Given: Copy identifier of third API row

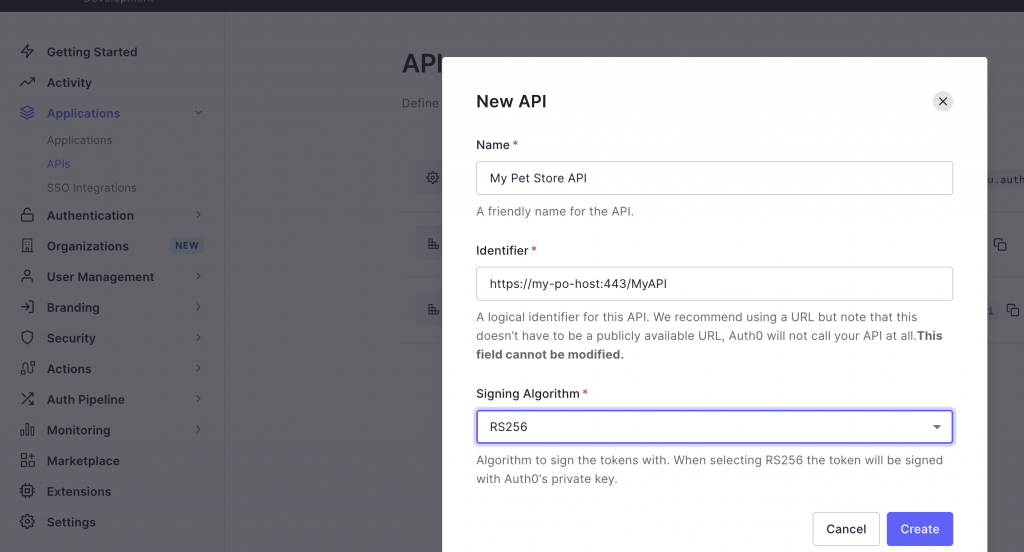Looking at the screenshot, I should (x=1012, y=310).
